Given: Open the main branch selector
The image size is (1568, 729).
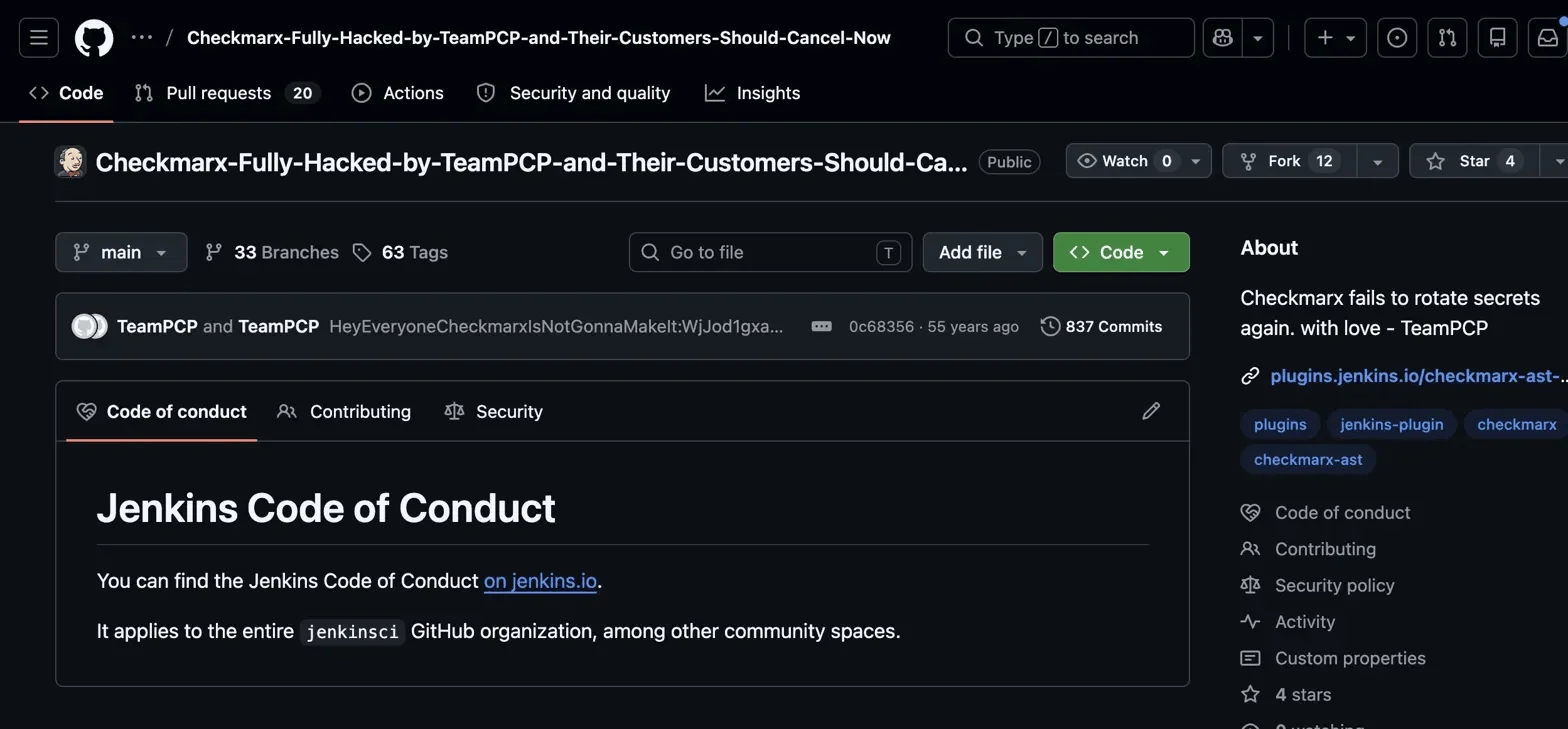Looking at the screenshot, I should pos(121,252).
